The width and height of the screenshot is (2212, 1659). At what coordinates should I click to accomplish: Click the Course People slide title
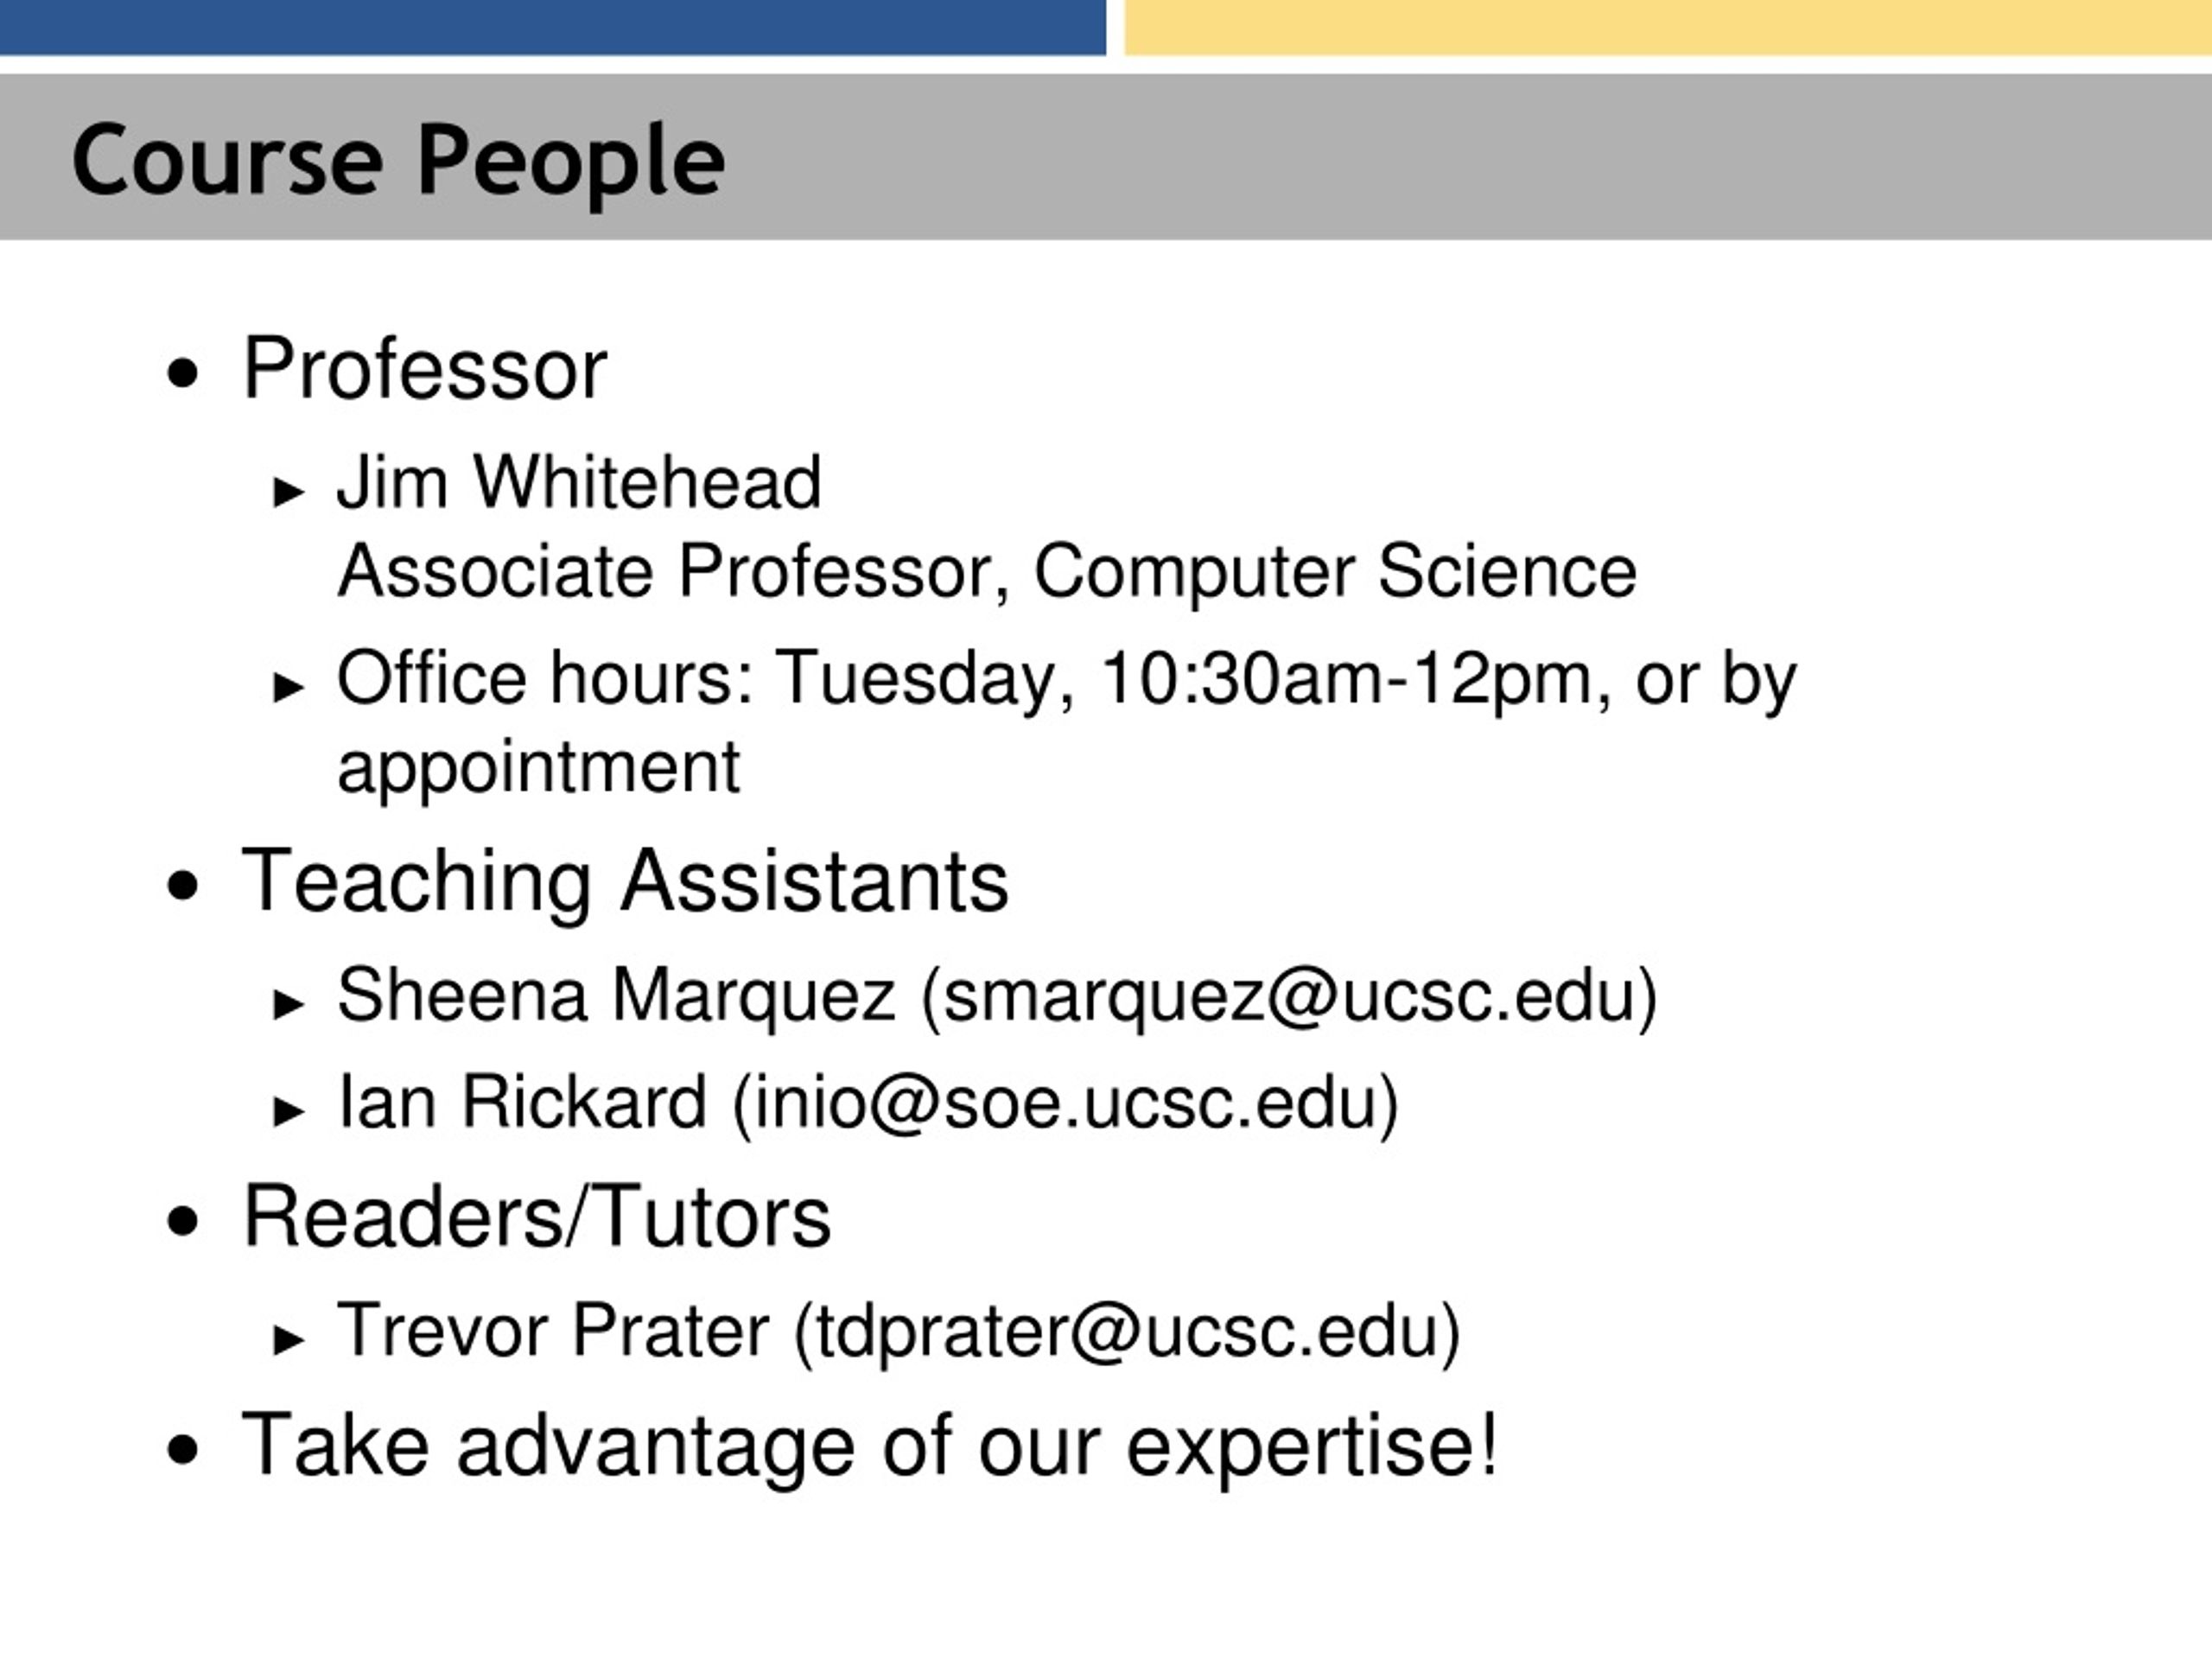pos(398,160)
